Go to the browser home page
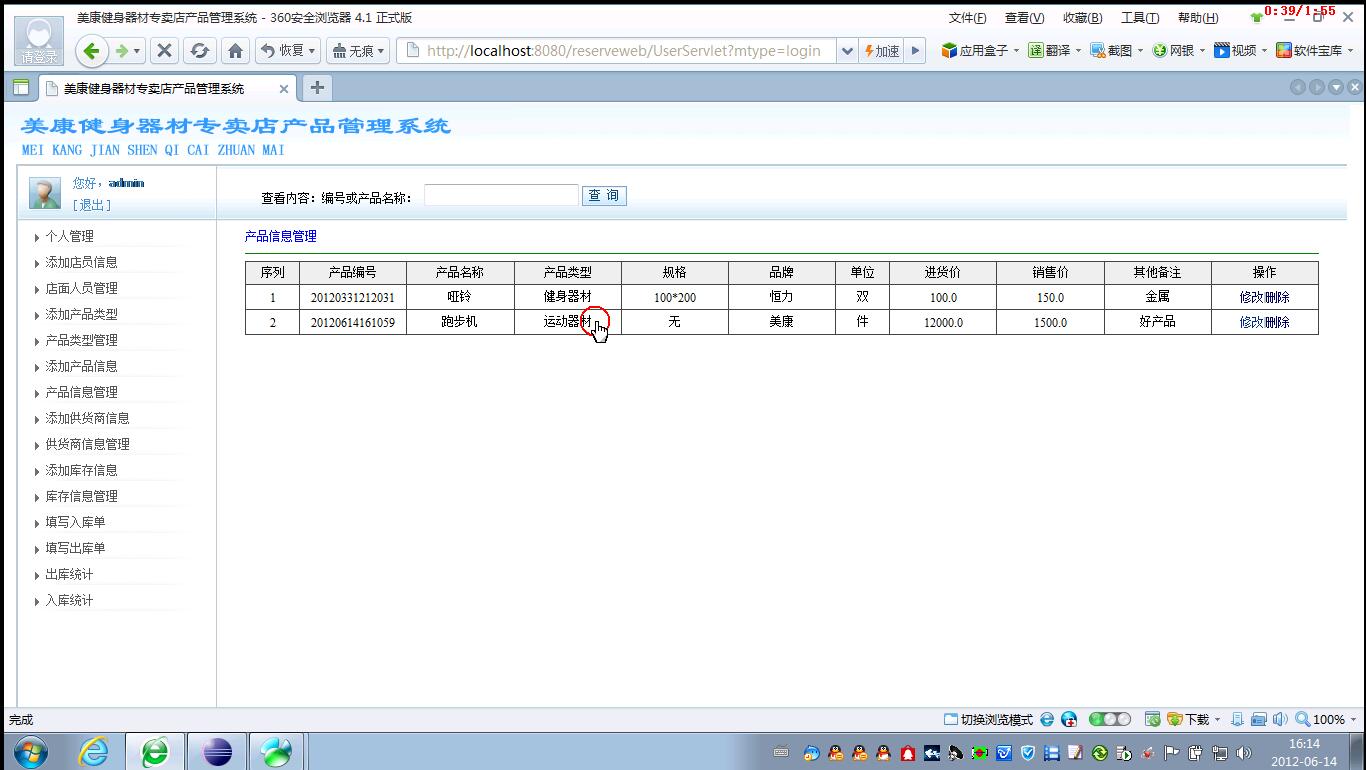The width and height of the screenshot is (1366, 770). tap(235, 51)
